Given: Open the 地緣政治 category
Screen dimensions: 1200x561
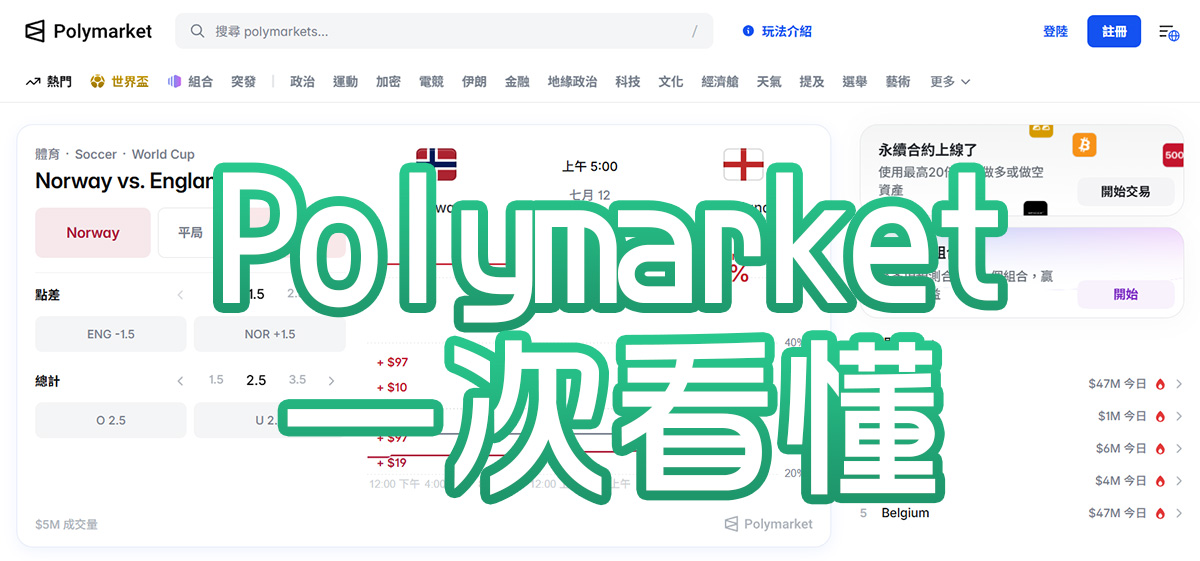Looking at the screenshot, I should (572, 82).
